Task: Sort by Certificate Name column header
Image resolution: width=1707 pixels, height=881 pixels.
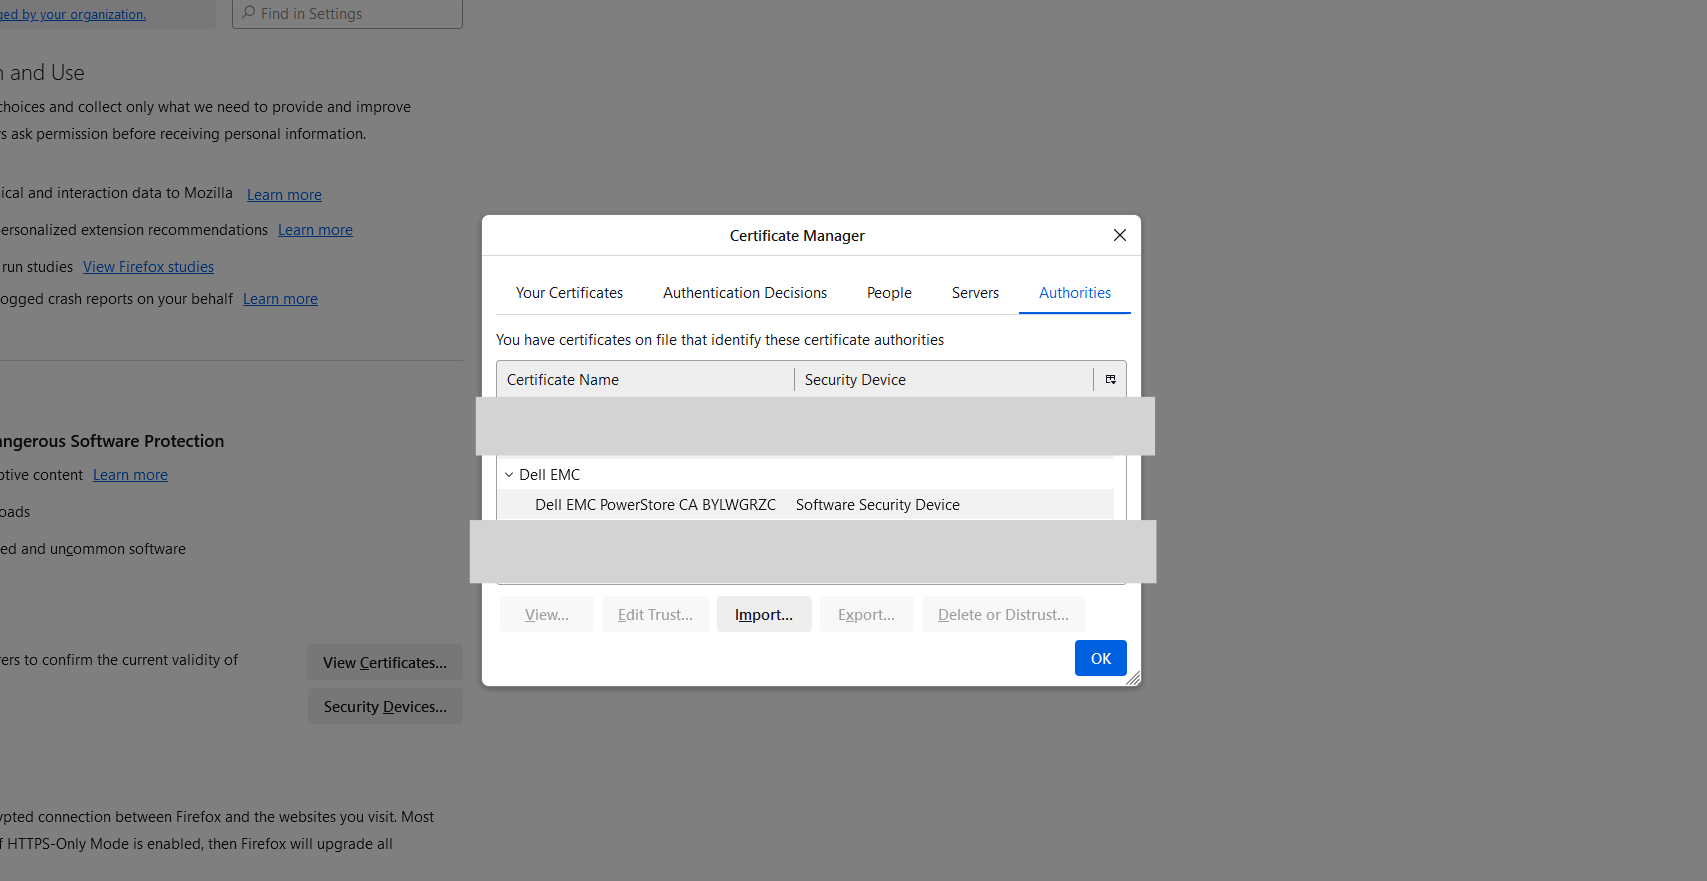Action: [x=645, y=380]
